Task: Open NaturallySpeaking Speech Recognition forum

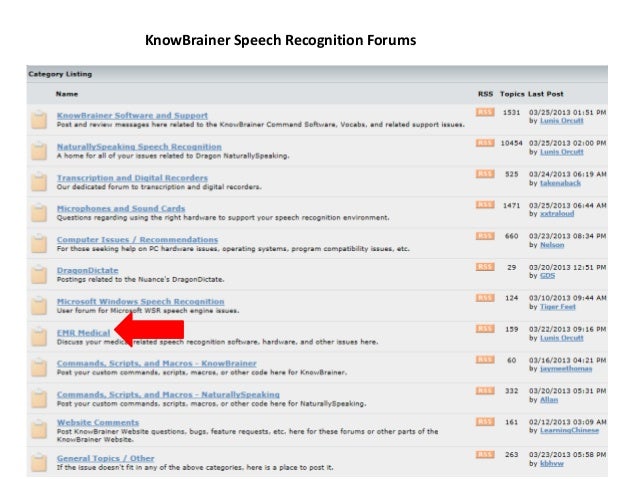Action: click(139, 147)
